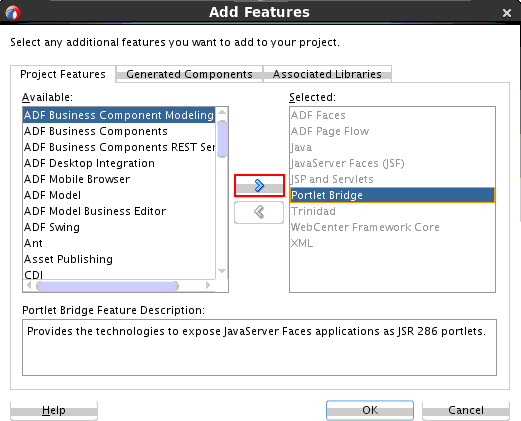Select ADF Mobile Browser feature
Image resolution: width=521 pixels, height=421 pixels.
119,179
